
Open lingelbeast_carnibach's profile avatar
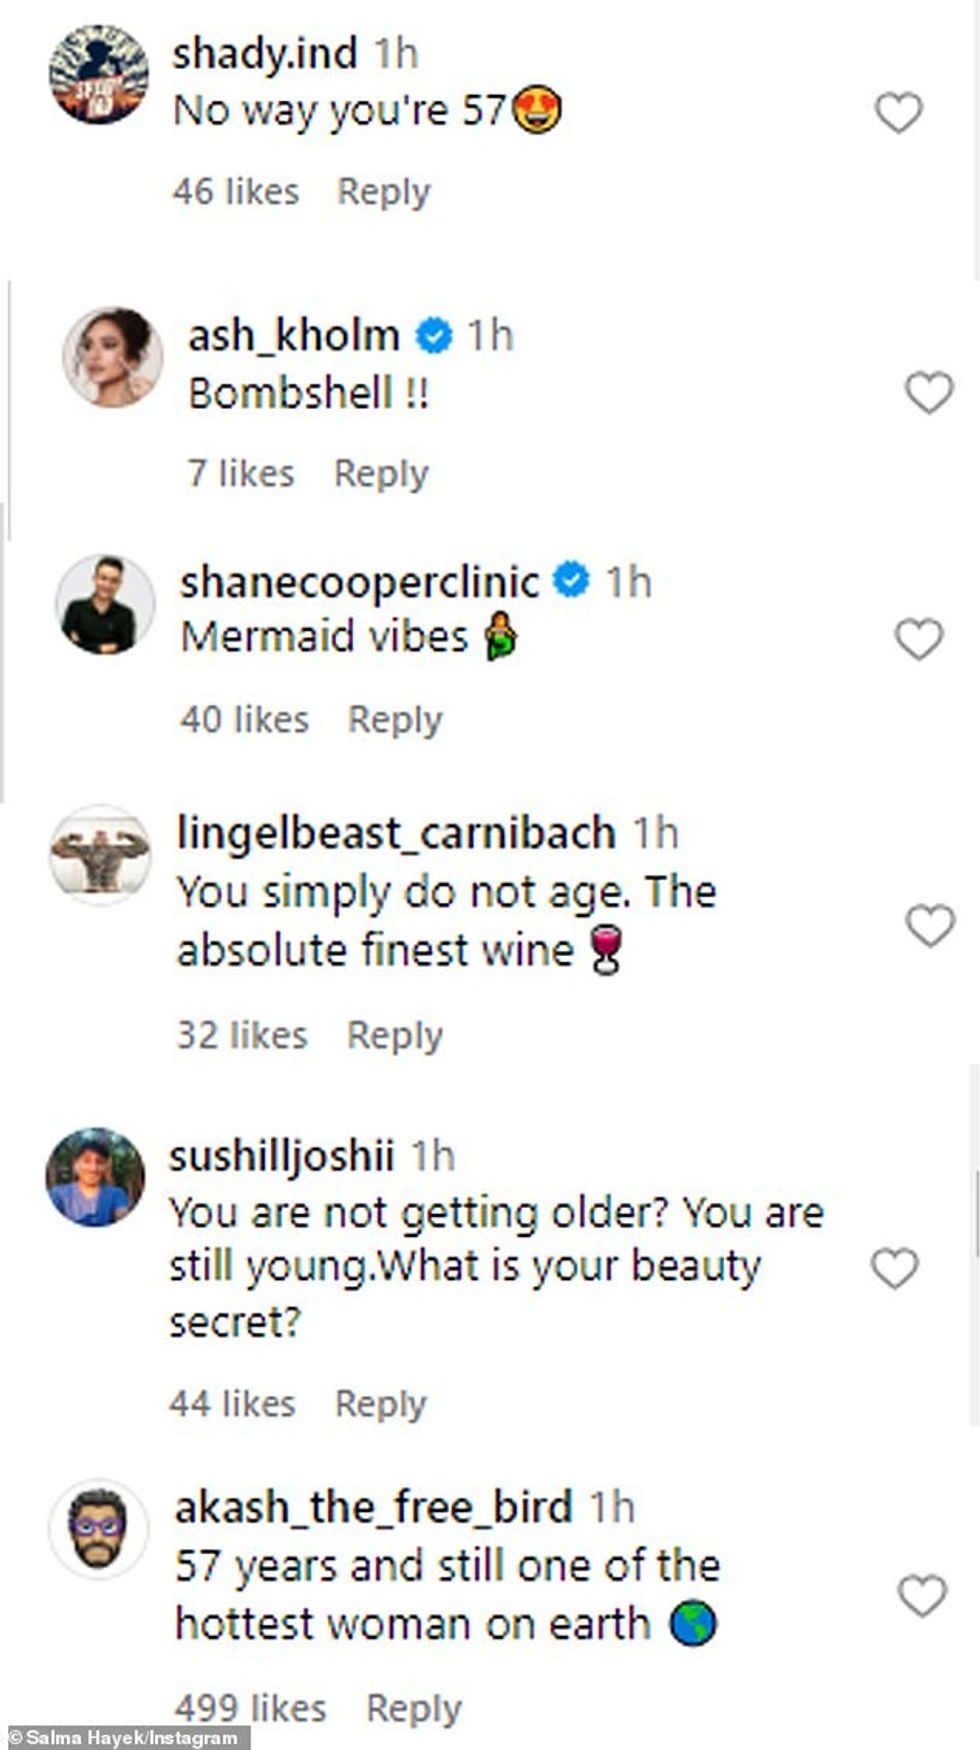click(99, 855)
